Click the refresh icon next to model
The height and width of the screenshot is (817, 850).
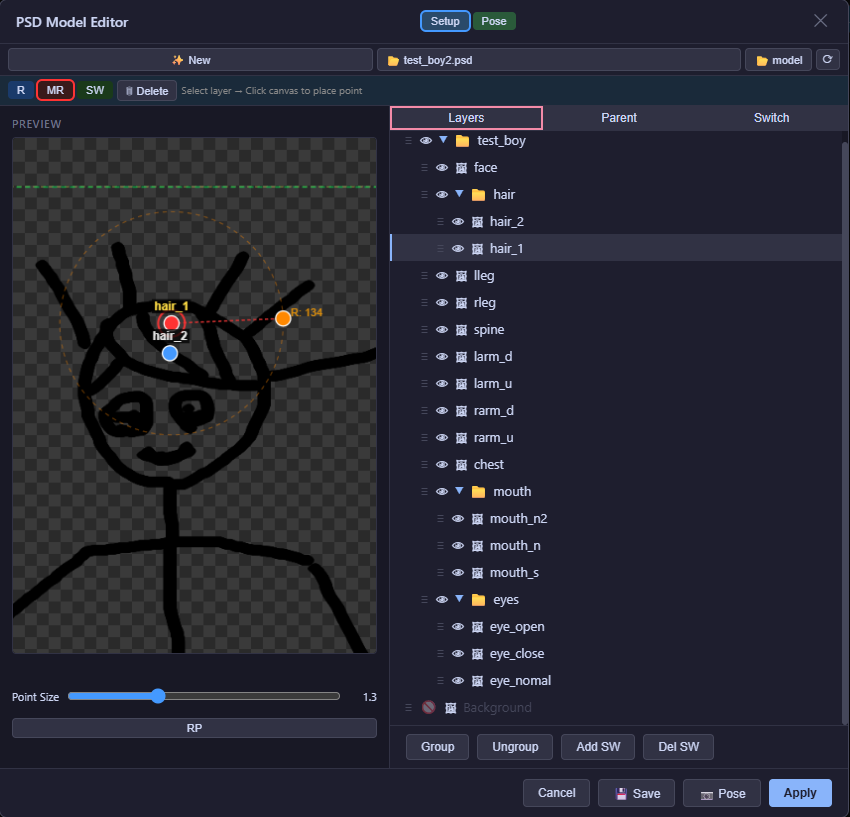coord(827,60)
